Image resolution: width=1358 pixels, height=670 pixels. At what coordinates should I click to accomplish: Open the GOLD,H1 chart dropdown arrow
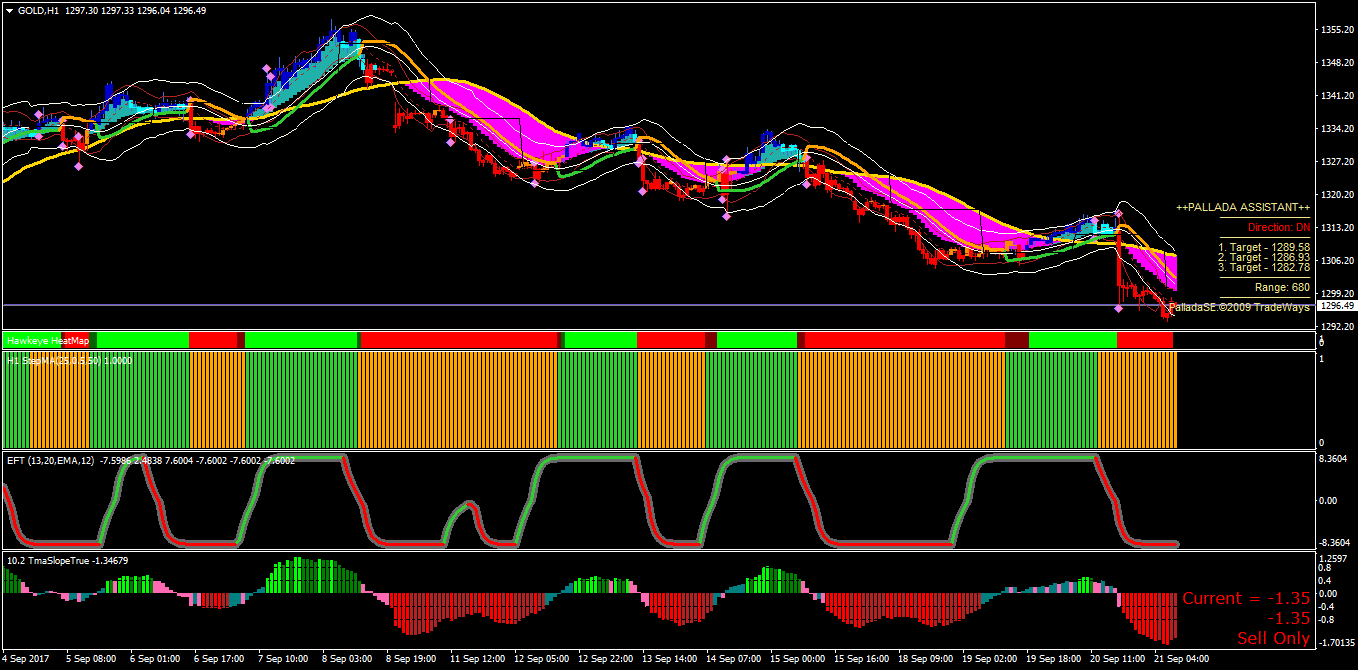click(9, 11)
